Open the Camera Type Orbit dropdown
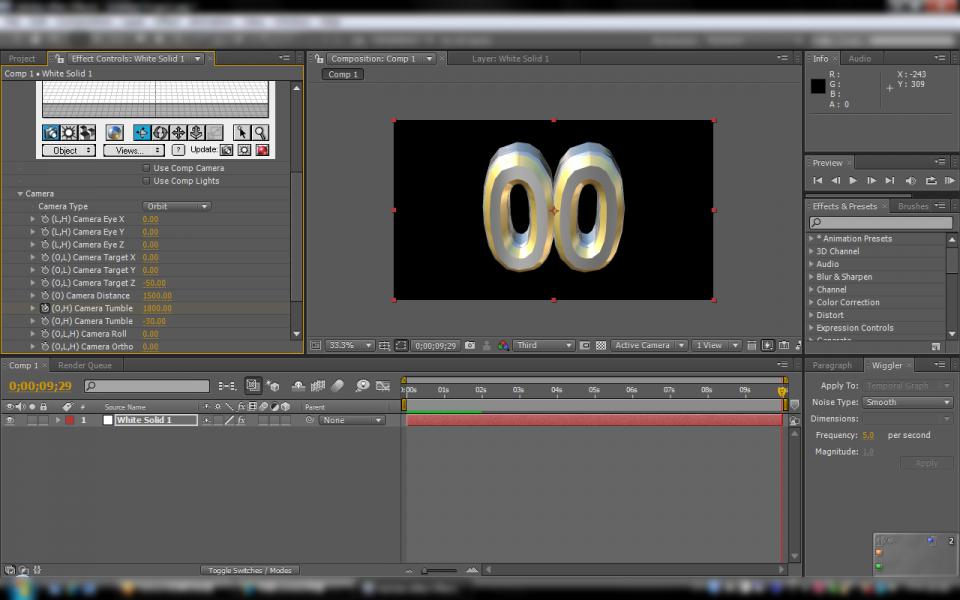Screen dimensions: 960x600 pyautogui.click(x=176, y=207)
